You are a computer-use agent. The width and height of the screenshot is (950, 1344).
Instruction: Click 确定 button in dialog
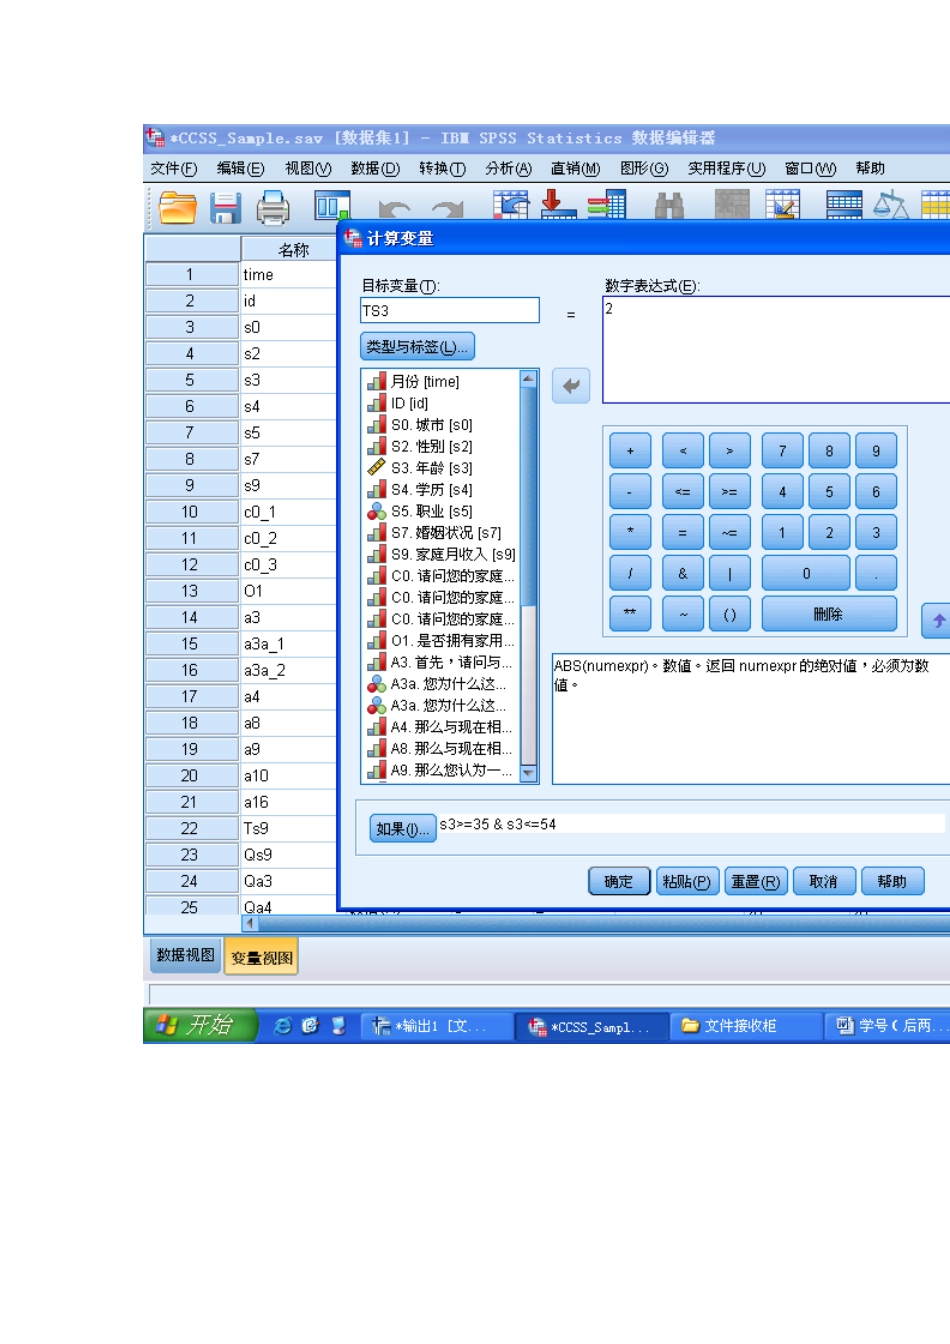619,881
